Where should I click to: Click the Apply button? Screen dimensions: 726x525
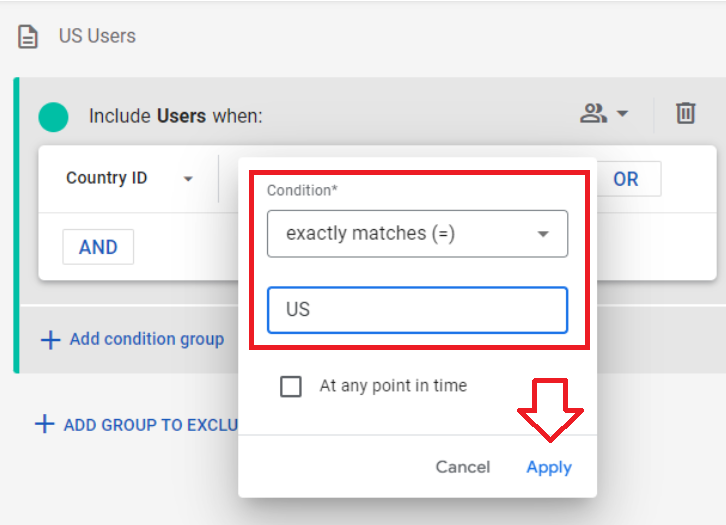[x=549, y=467]
